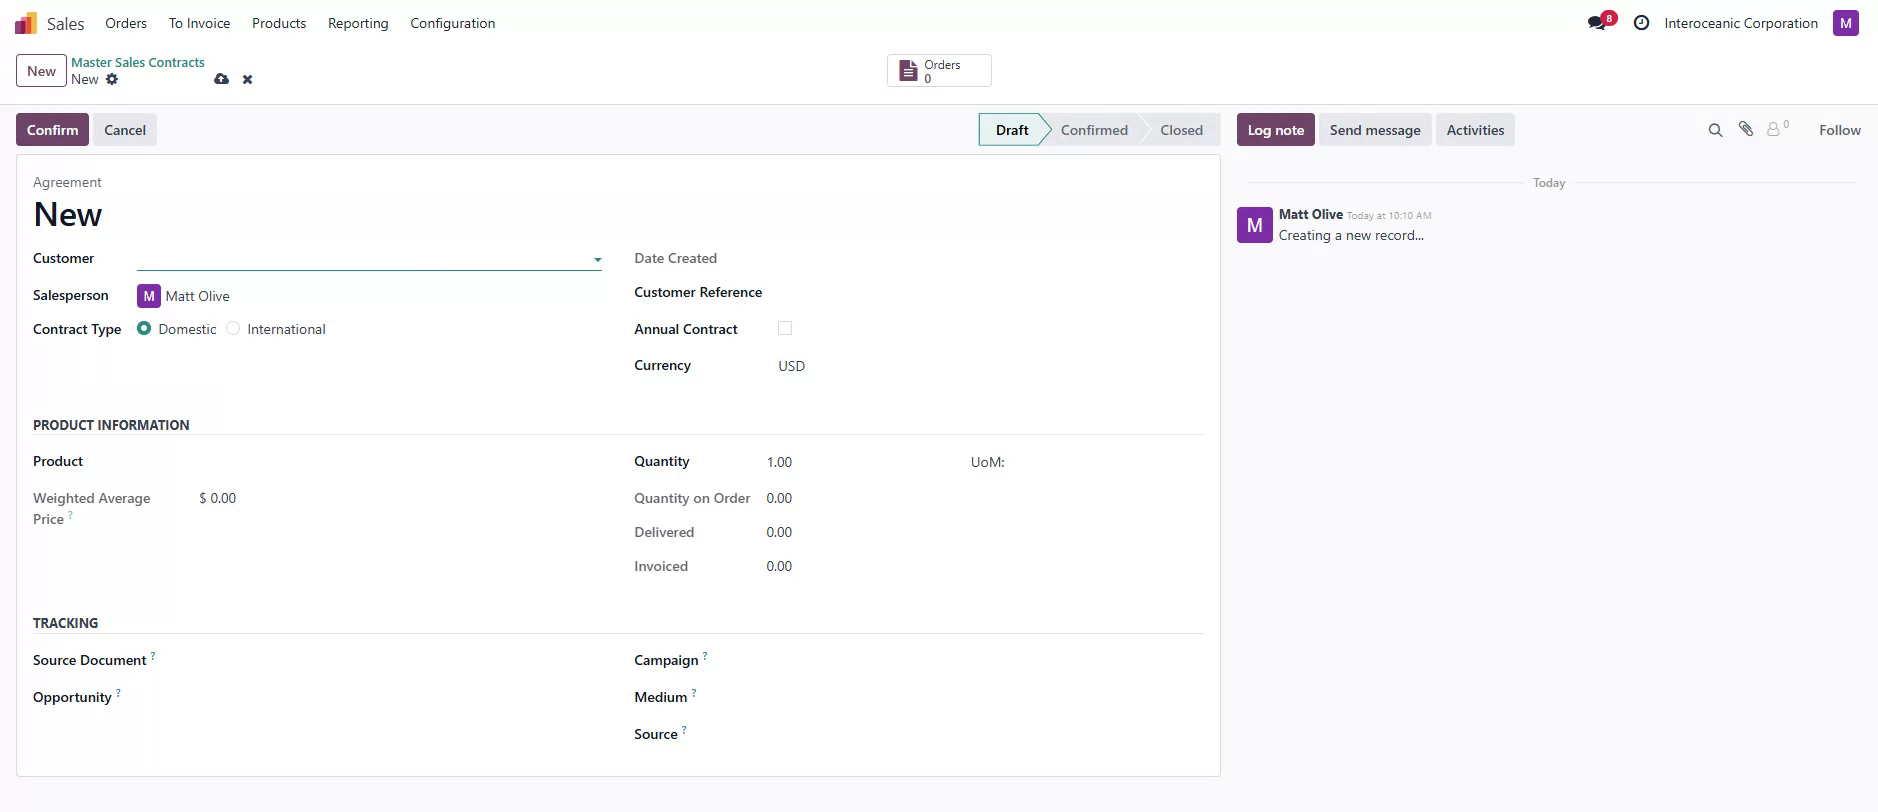The width and height of the screenshot is (1878, 812).
Task: Select International contract type
Action: pyautogui.click(x=233, y=328)
